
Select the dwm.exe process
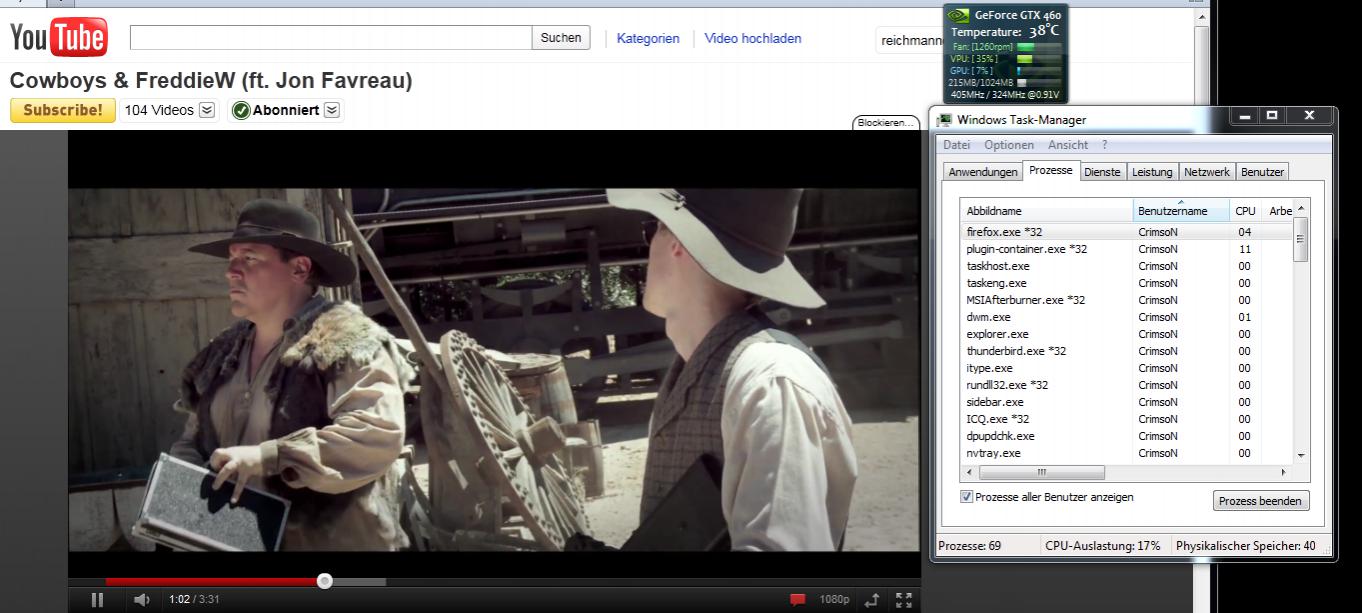point(1126,317)
